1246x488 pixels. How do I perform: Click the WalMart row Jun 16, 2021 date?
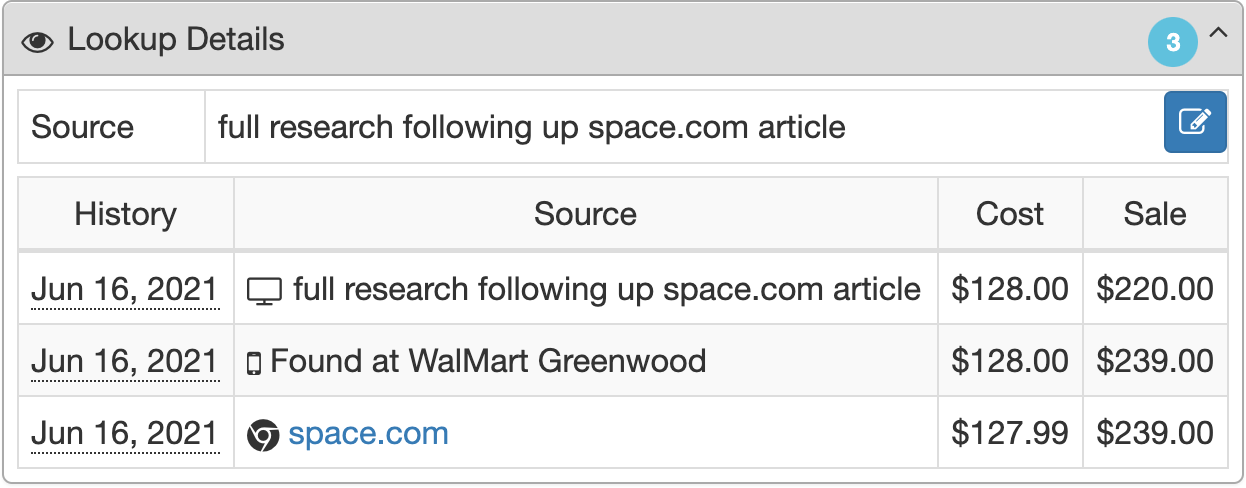(125, 361)
